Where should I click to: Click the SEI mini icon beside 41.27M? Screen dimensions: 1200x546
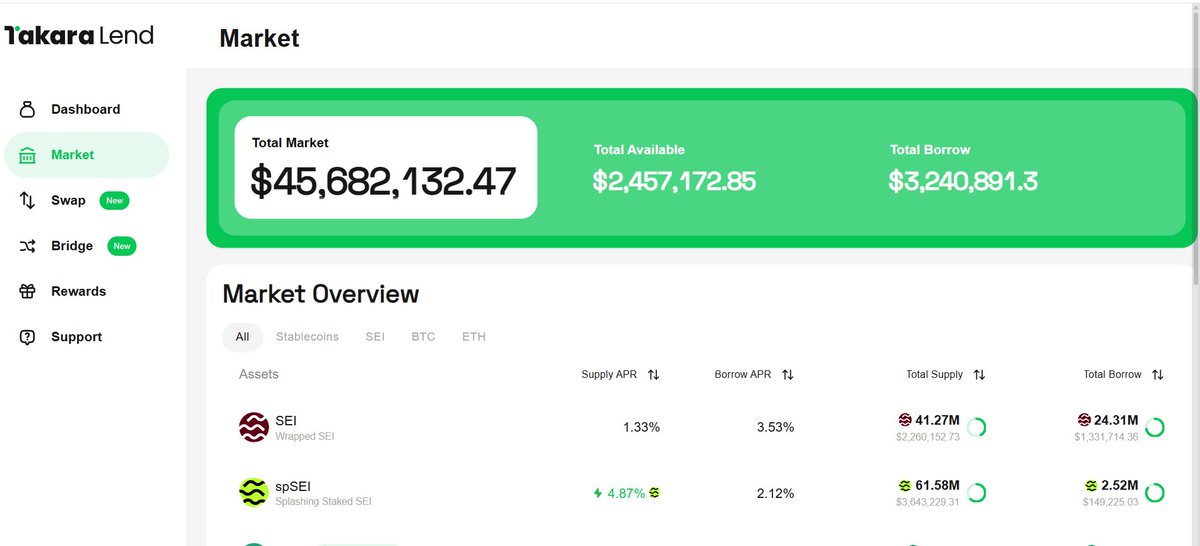tap(905, 420)
